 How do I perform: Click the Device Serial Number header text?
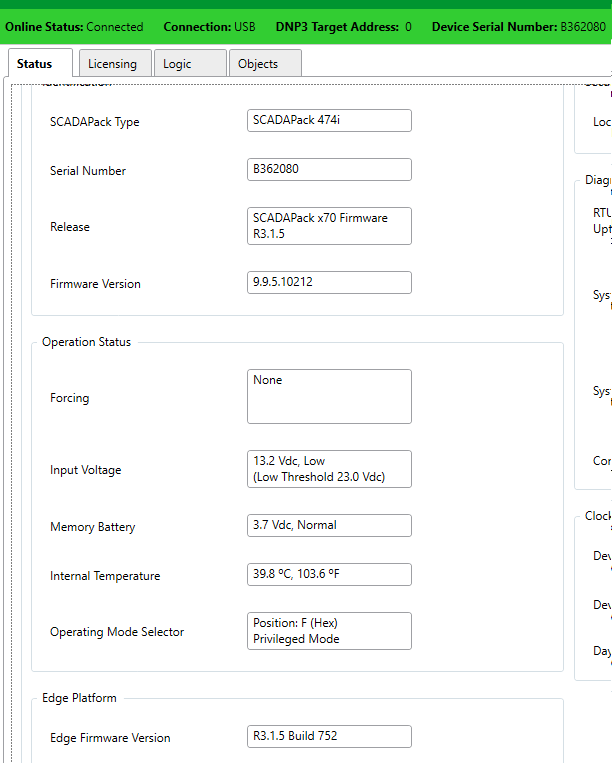point(519,27)
